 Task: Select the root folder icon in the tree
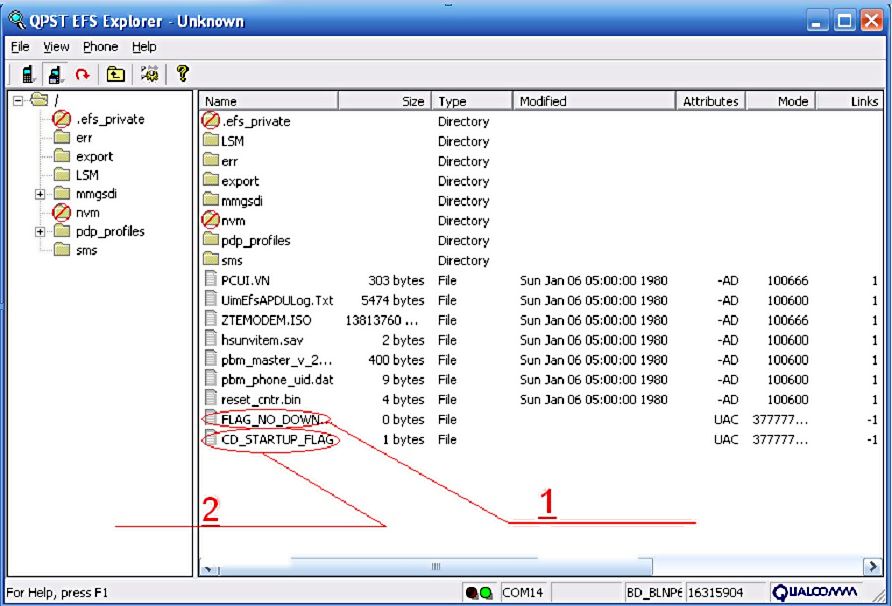coord(39,100)
